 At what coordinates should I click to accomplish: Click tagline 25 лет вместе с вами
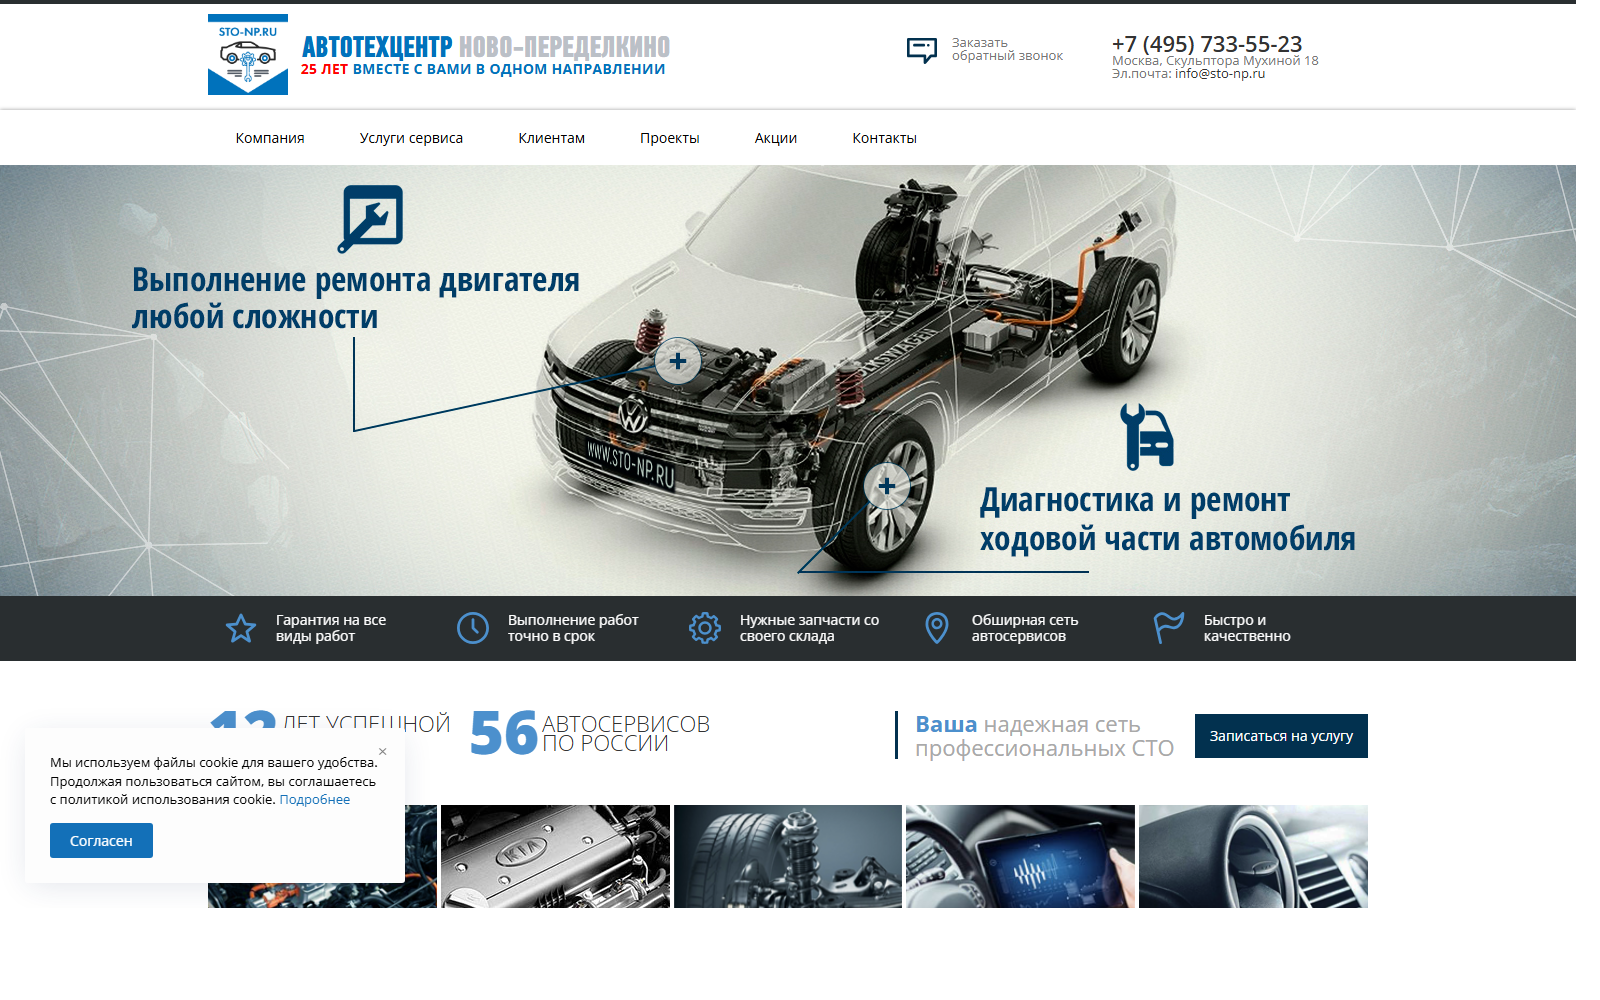pos(483,70)
